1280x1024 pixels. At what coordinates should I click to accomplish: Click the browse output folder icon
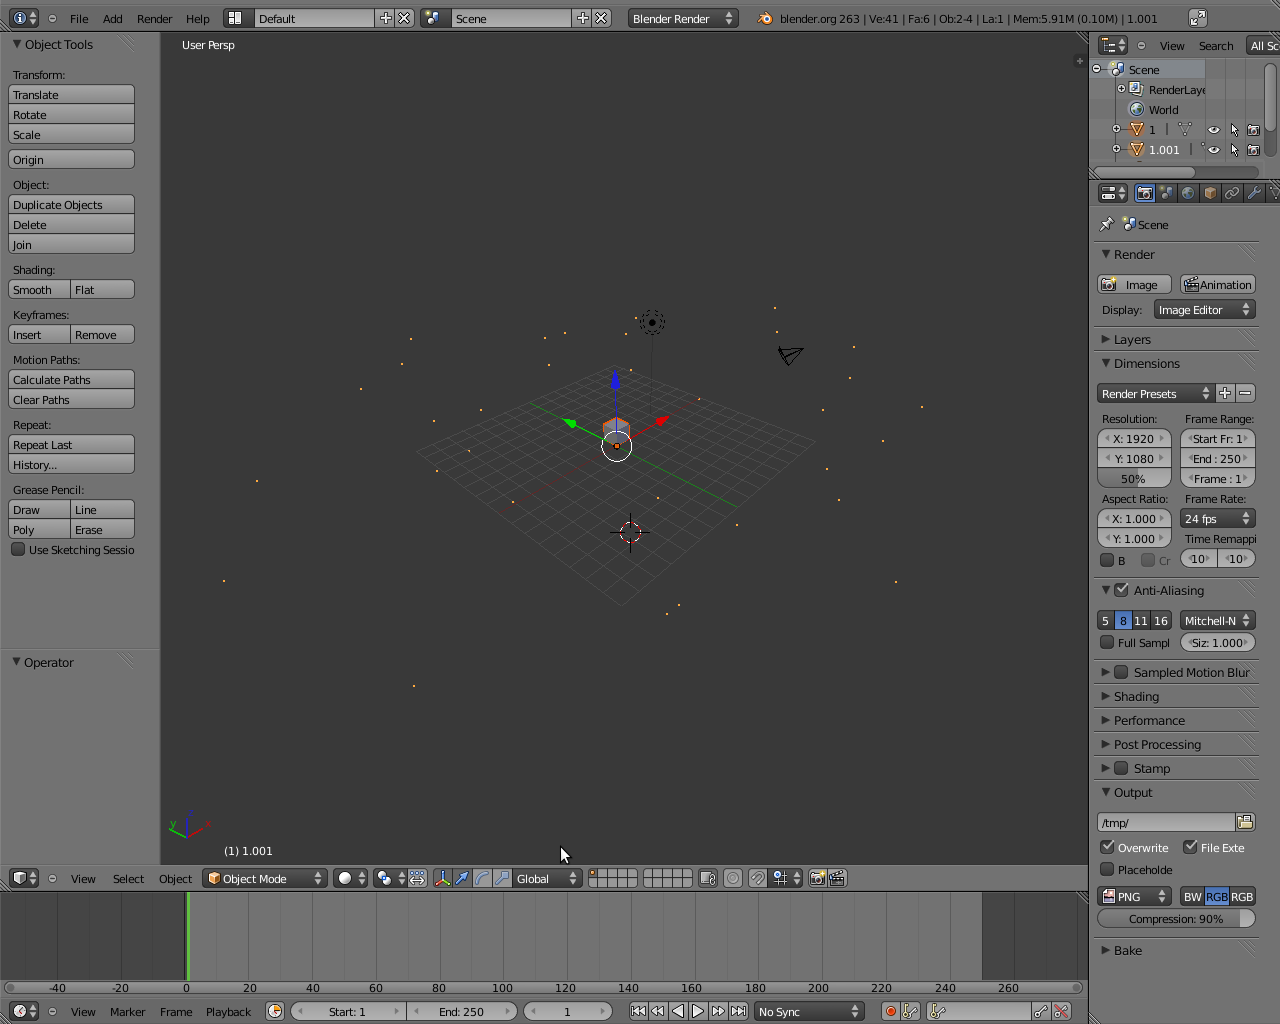pyautogui.click(x=1245, y=822)
